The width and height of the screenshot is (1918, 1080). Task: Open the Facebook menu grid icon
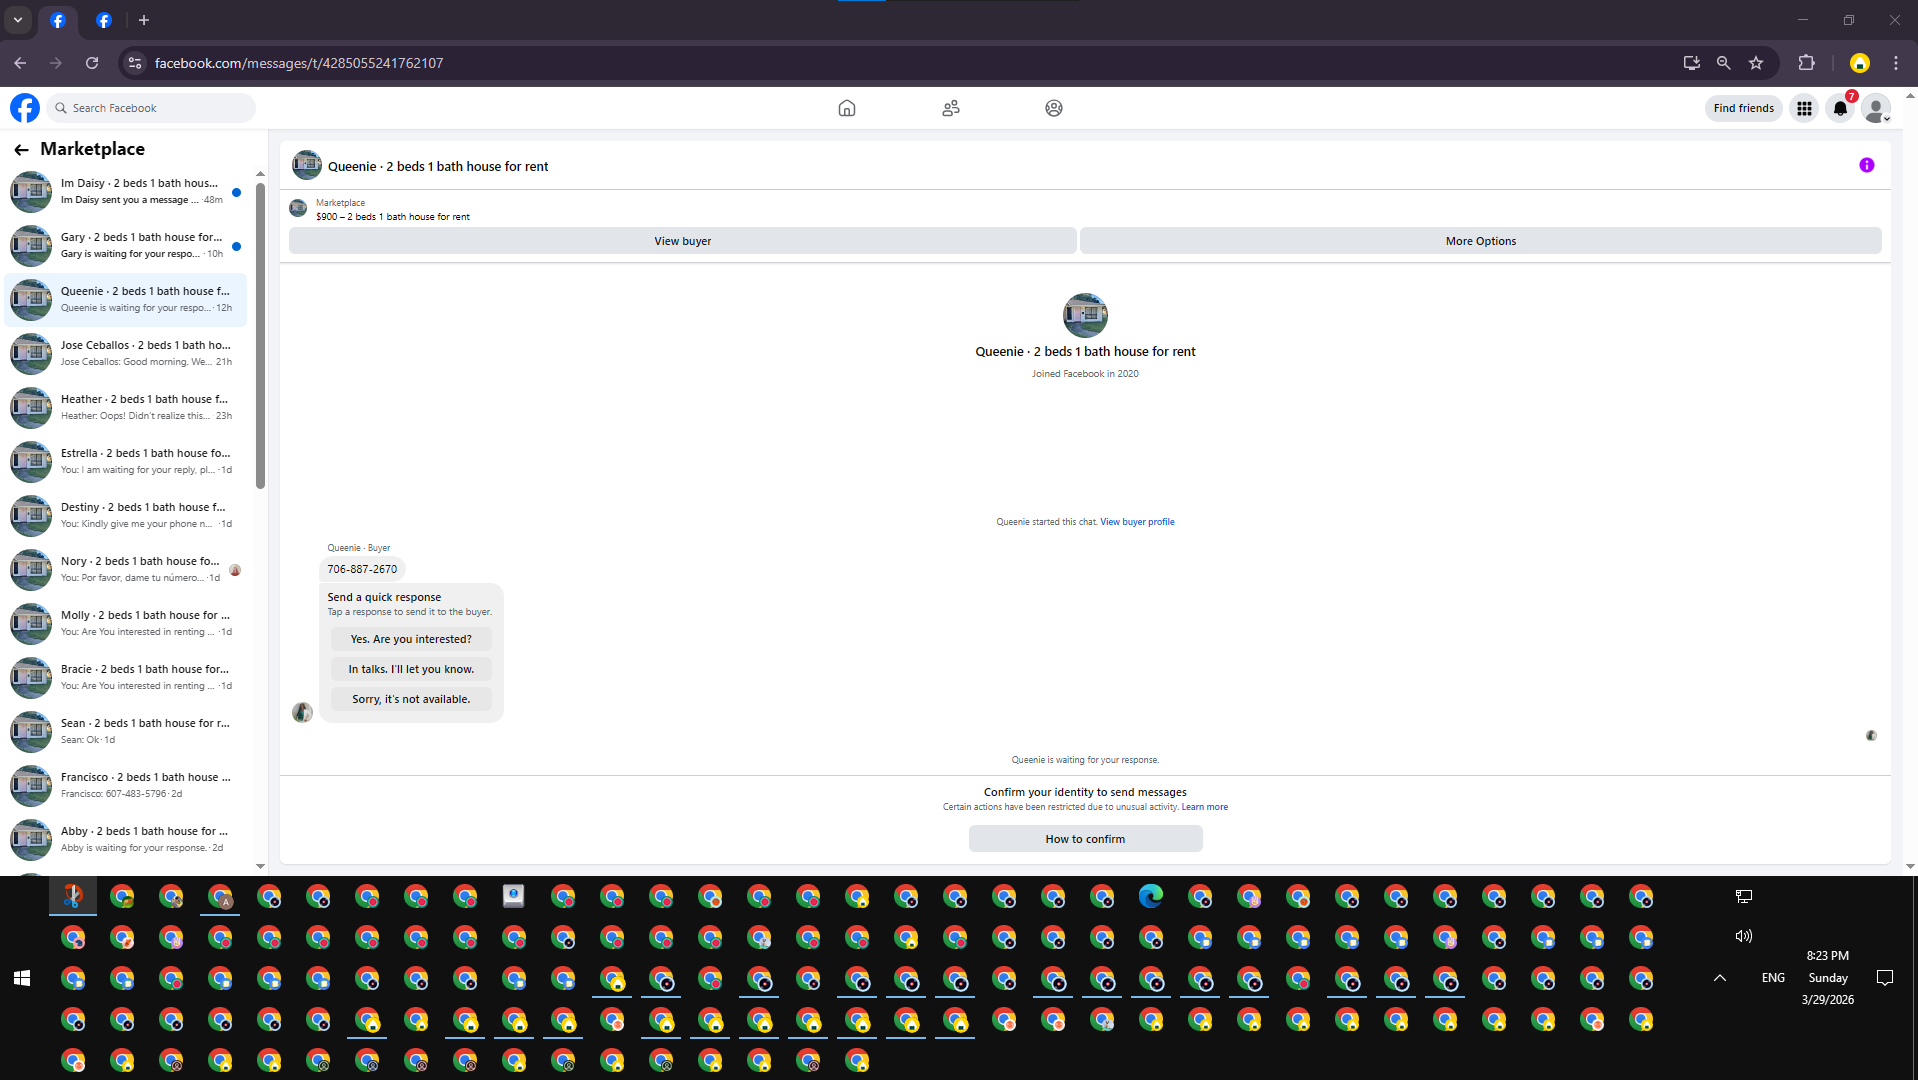[x=1804, y=108]
